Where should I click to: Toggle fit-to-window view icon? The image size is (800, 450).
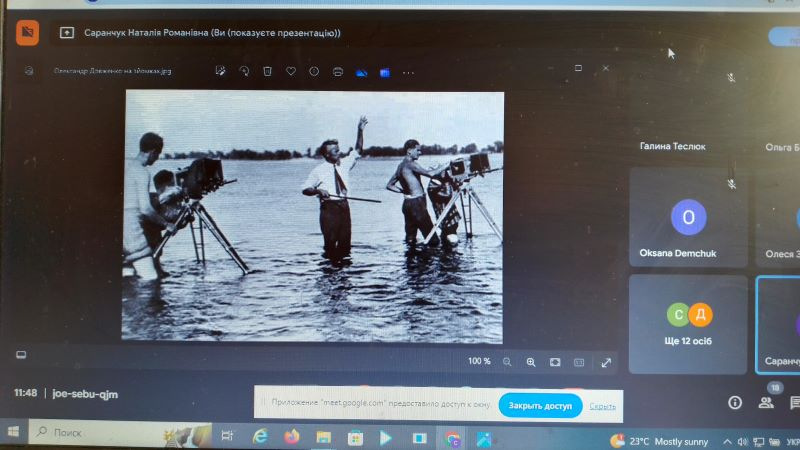click(555, 362)
